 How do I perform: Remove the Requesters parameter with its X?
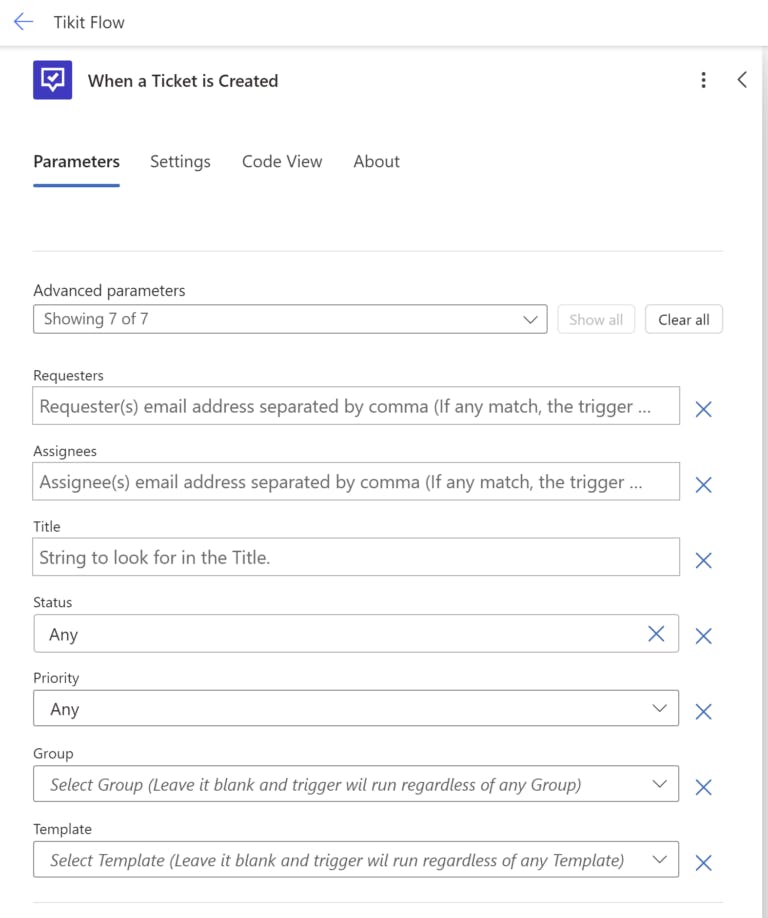pos(703,409)
